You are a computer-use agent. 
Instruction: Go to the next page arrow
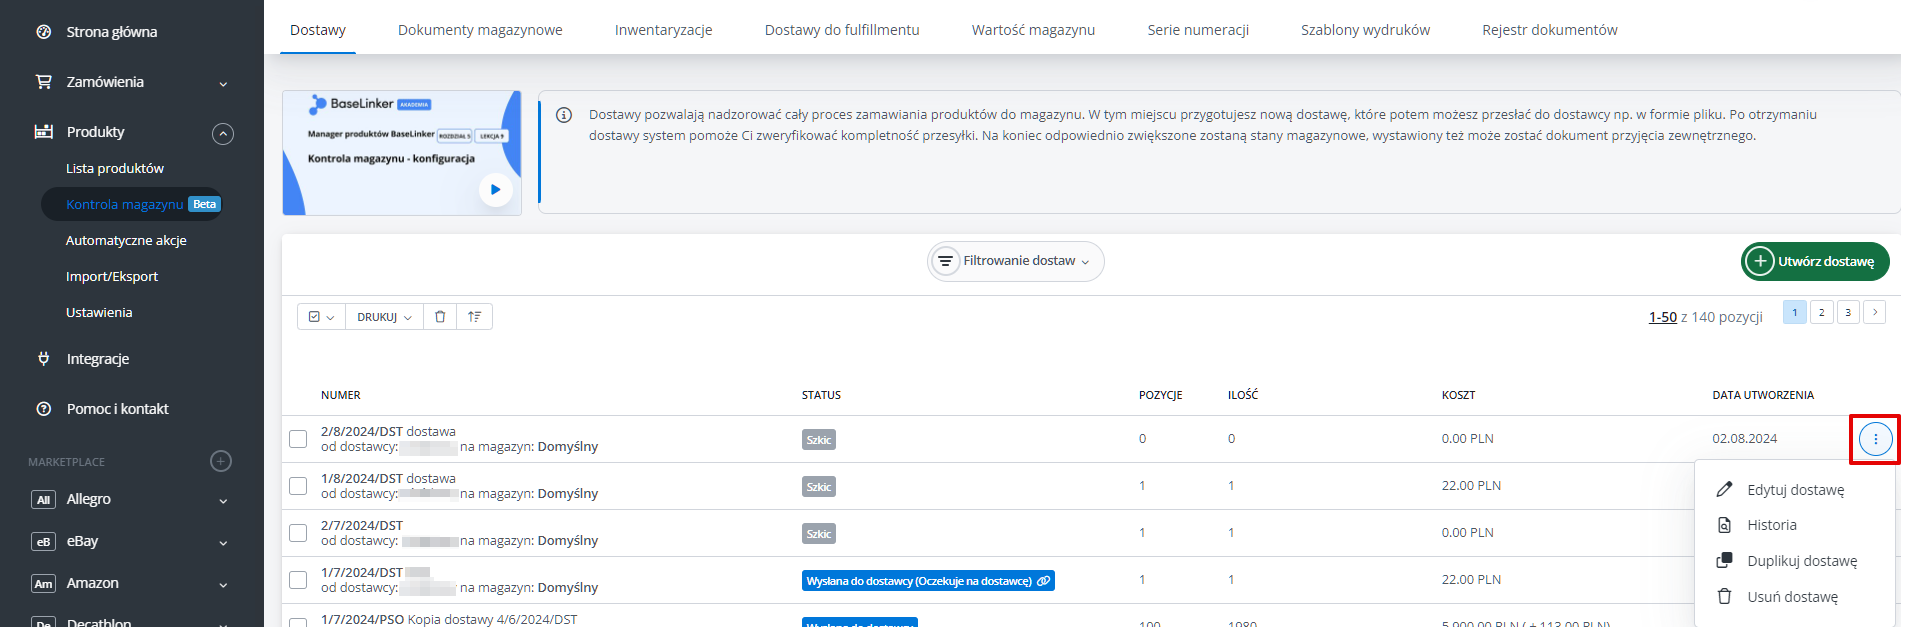pos(1875,312)
